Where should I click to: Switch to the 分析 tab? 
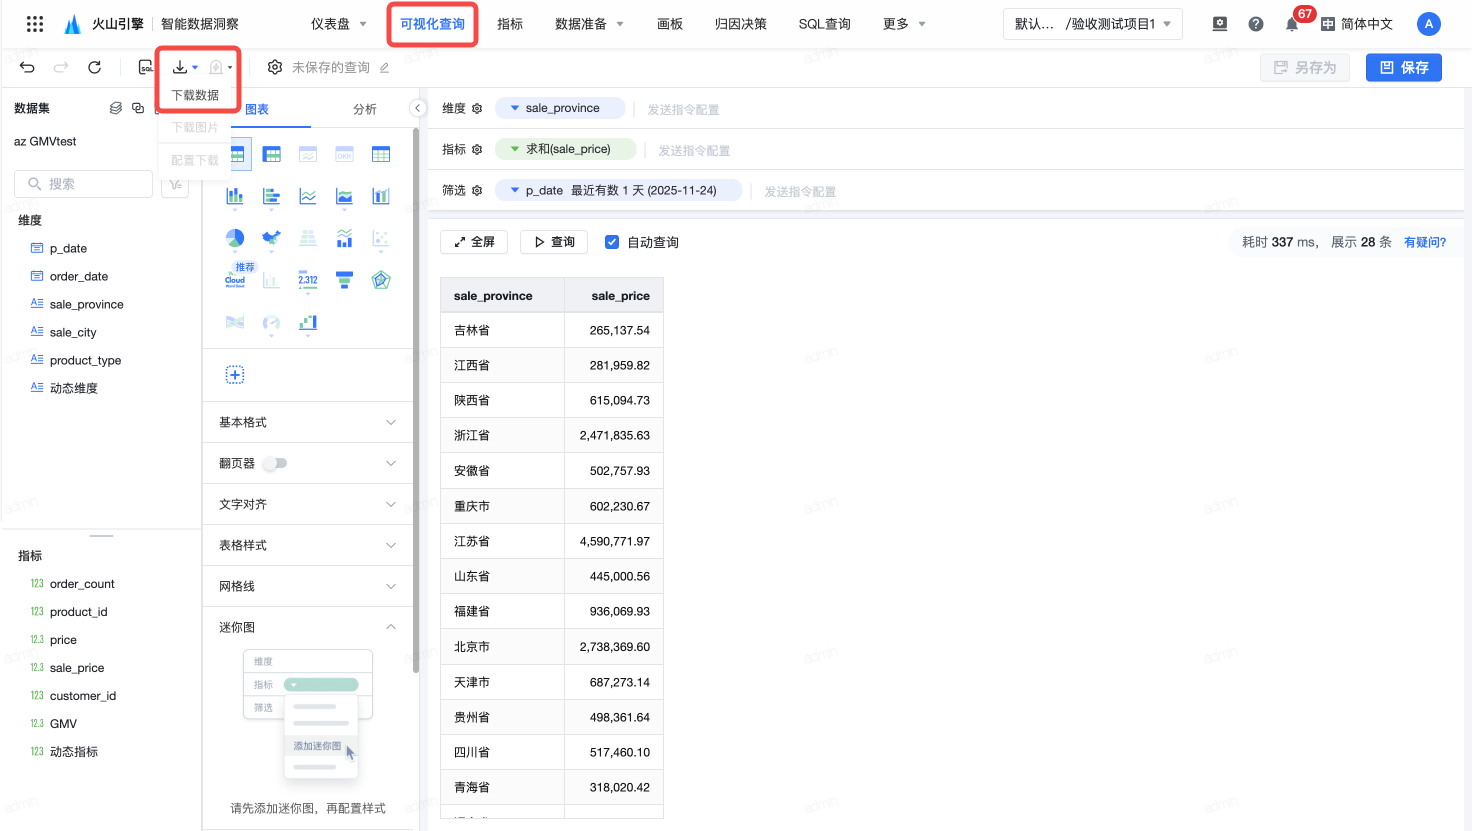tap(365, 109)
